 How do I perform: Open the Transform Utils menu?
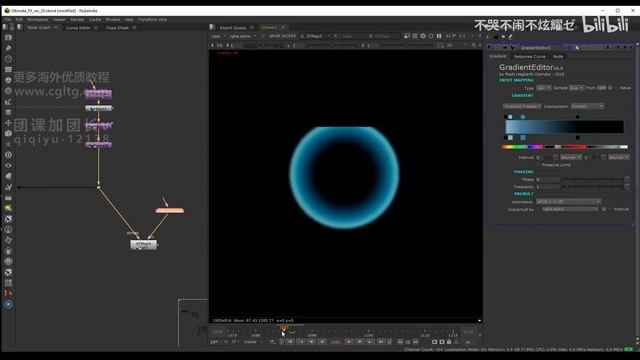[x=152, y=19]
